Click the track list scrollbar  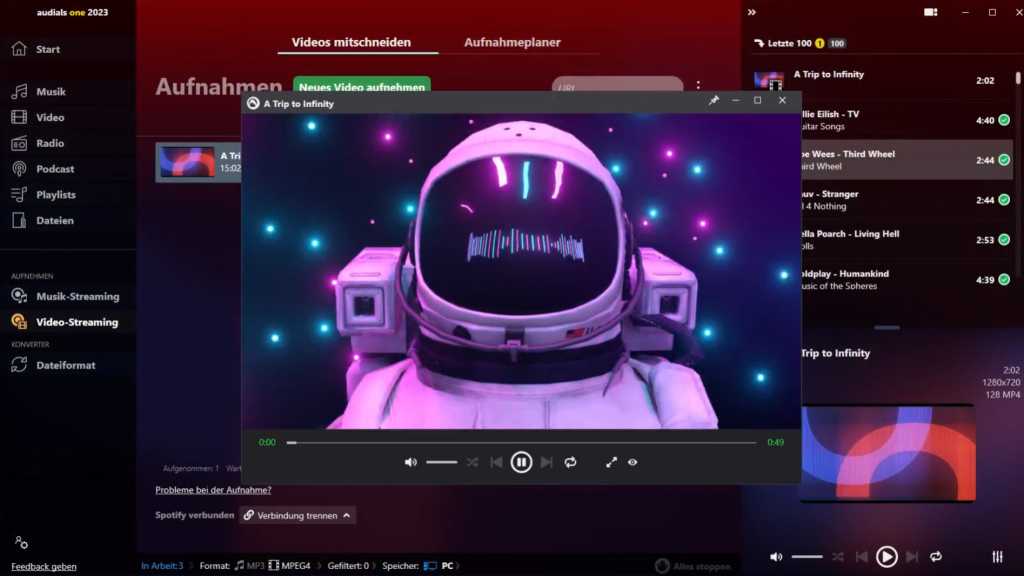[x=1017, y=80]
